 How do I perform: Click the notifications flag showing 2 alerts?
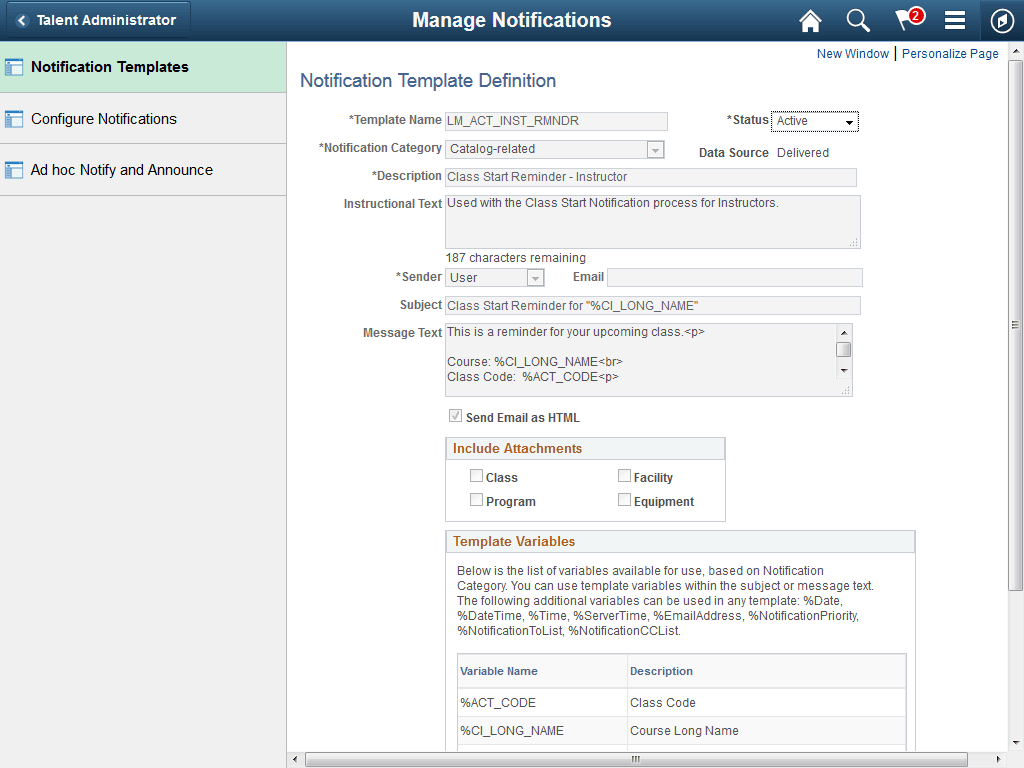point(906,20)
